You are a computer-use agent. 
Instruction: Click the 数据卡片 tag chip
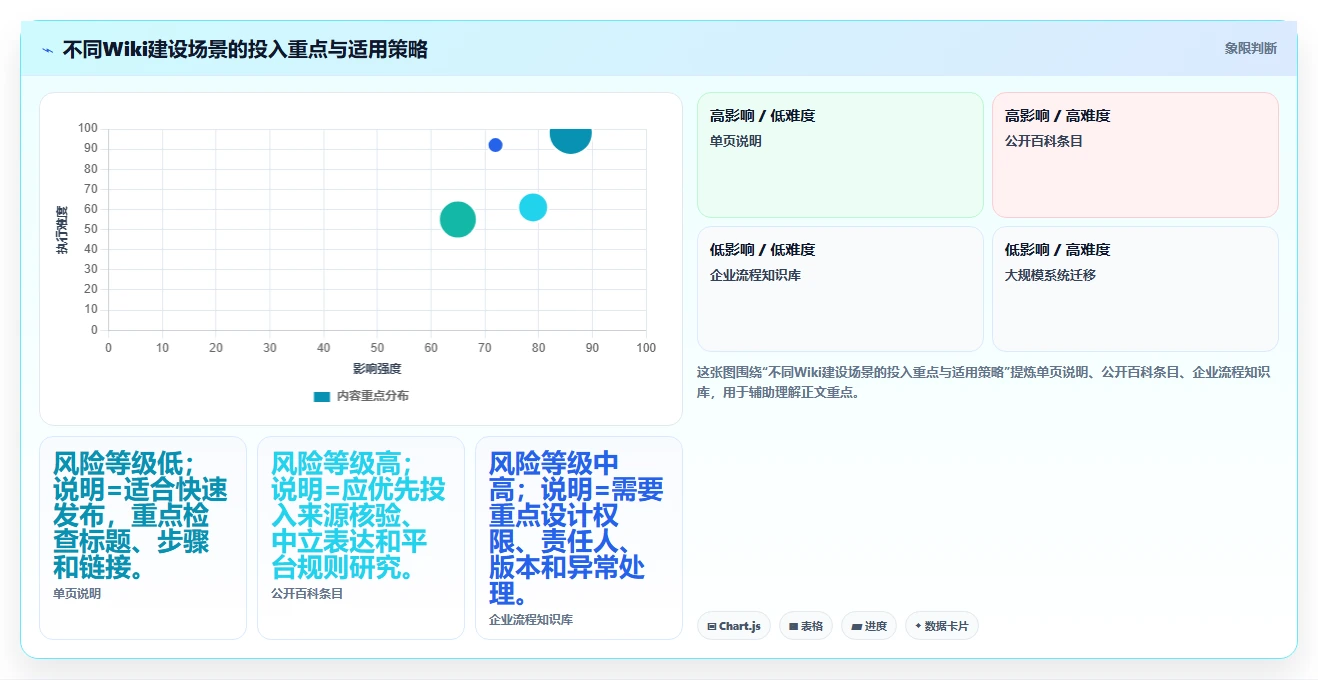pyautogui.click(x=942, y=626)
